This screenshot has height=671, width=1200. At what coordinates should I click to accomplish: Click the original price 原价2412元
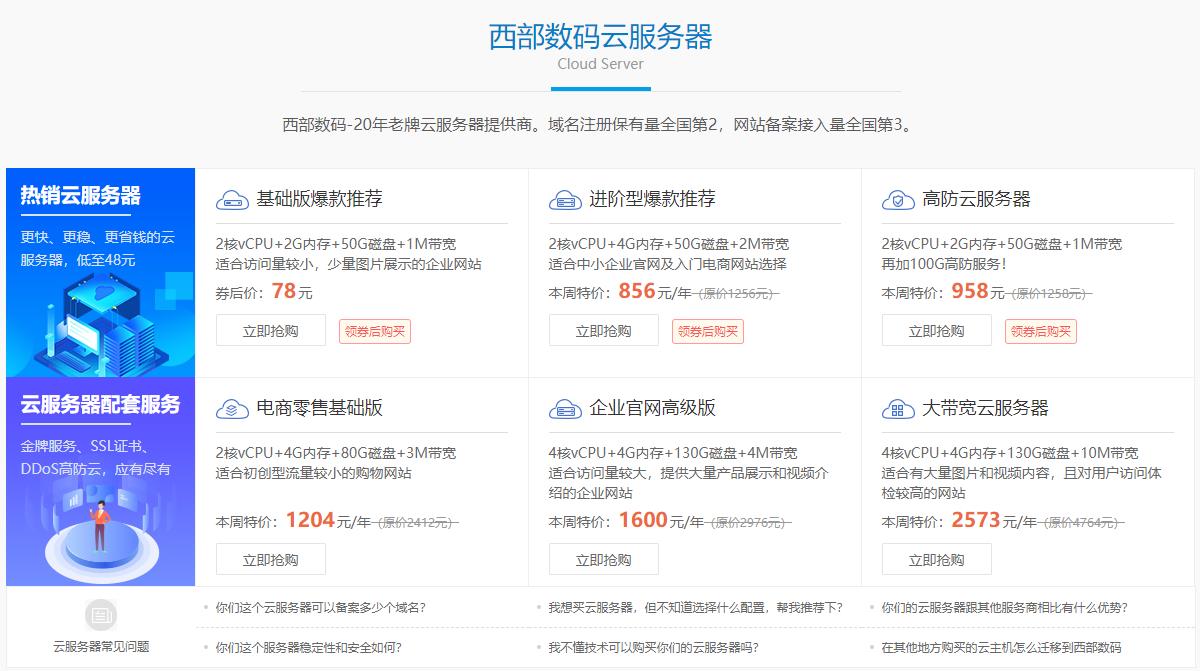[416, 522]
